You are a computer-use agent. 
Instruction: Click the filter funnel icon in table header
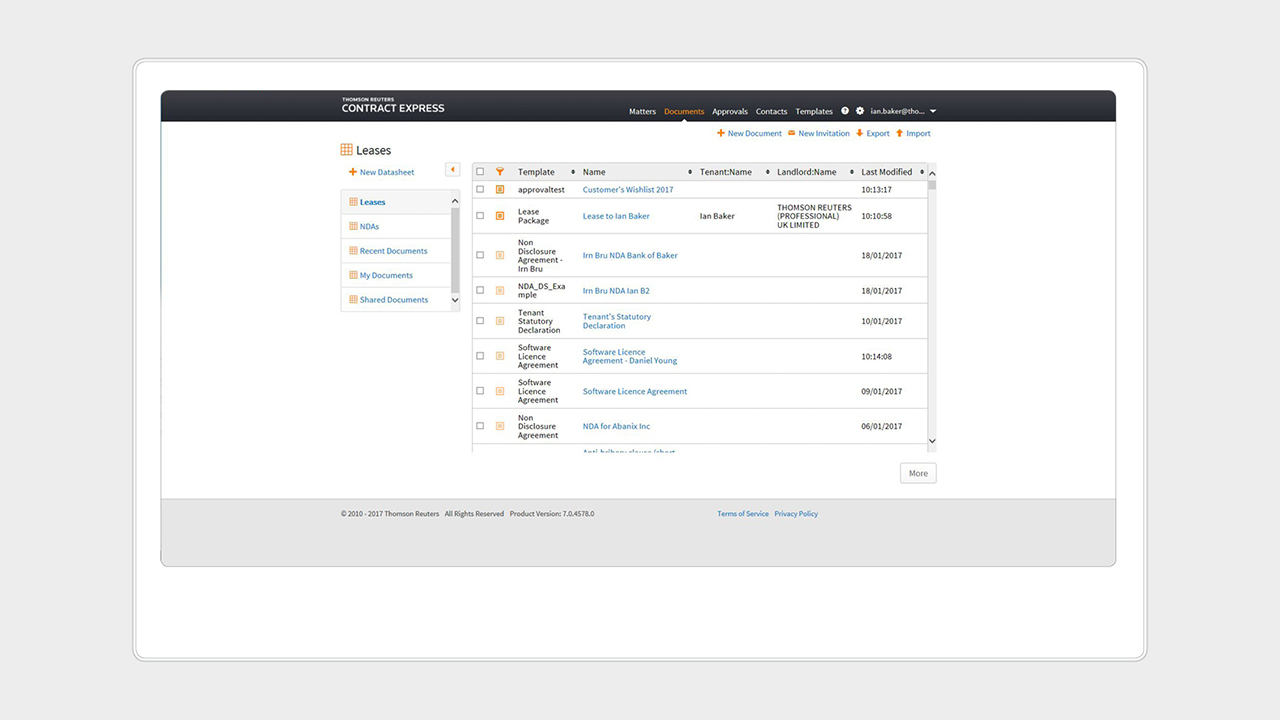(500, 172)
